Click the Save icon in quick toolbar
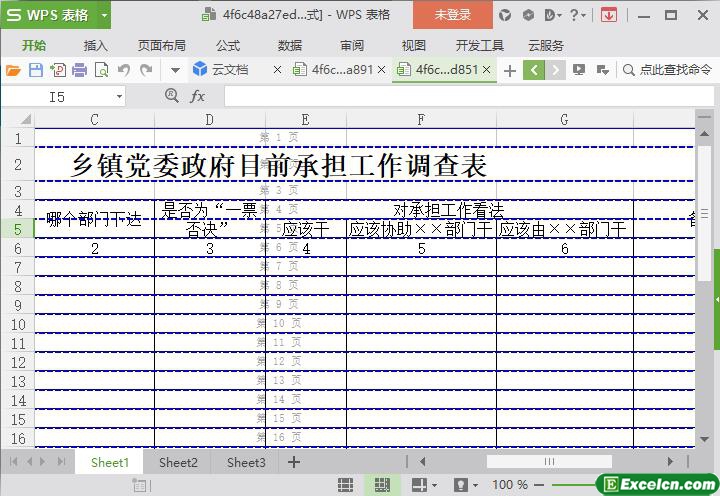720x496 pixels. [35, 70]
